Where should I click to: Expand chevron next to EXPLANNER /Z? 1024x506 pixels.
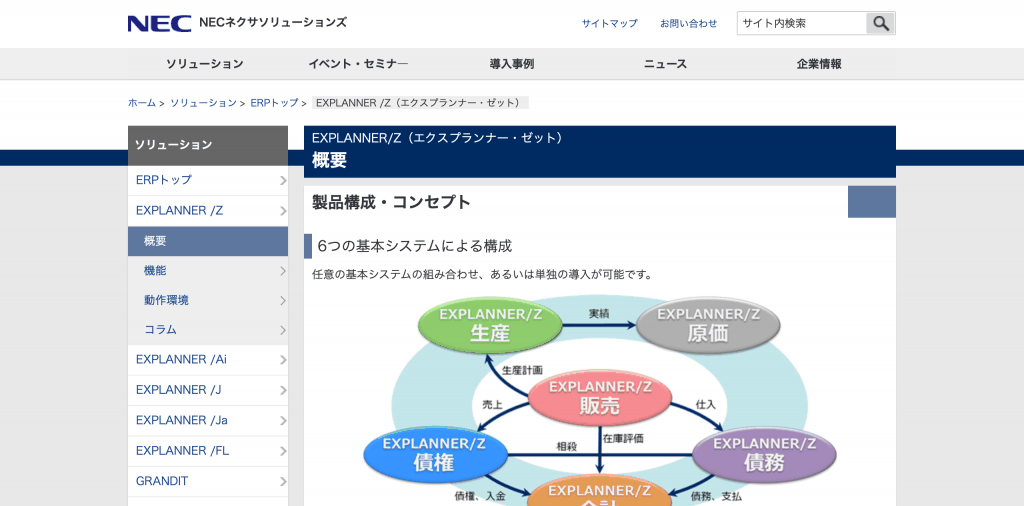tap(283, 211)
